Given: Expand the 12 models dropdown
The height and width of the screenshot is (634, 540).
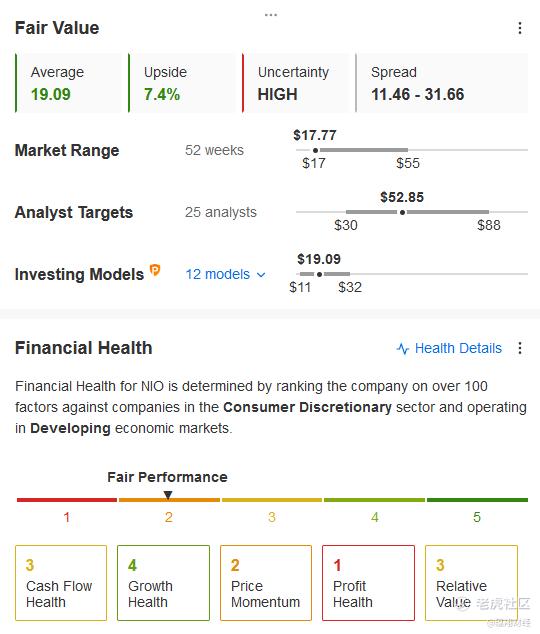Looking at the screenshot, I should tap(226, 274).
